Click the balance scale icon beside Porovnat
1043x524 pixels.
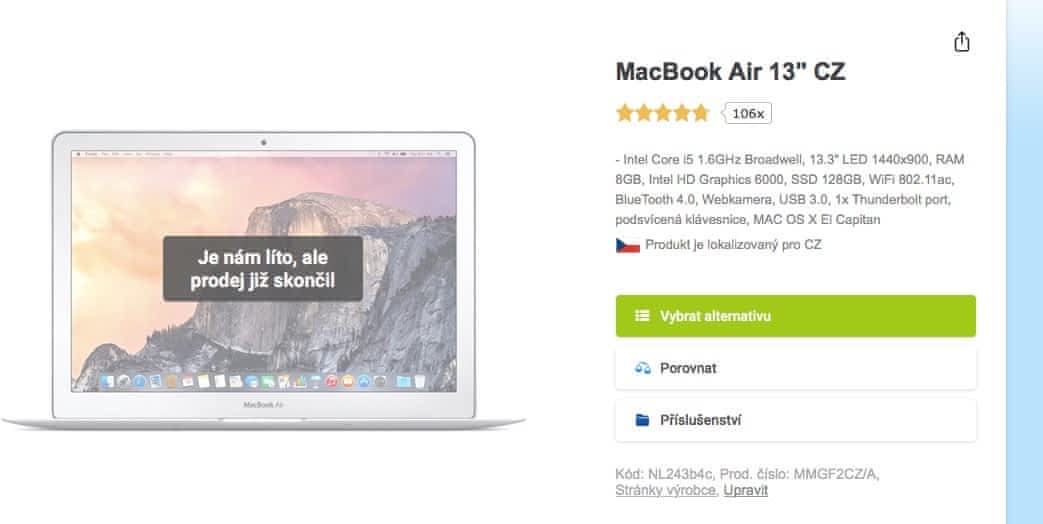642,368
